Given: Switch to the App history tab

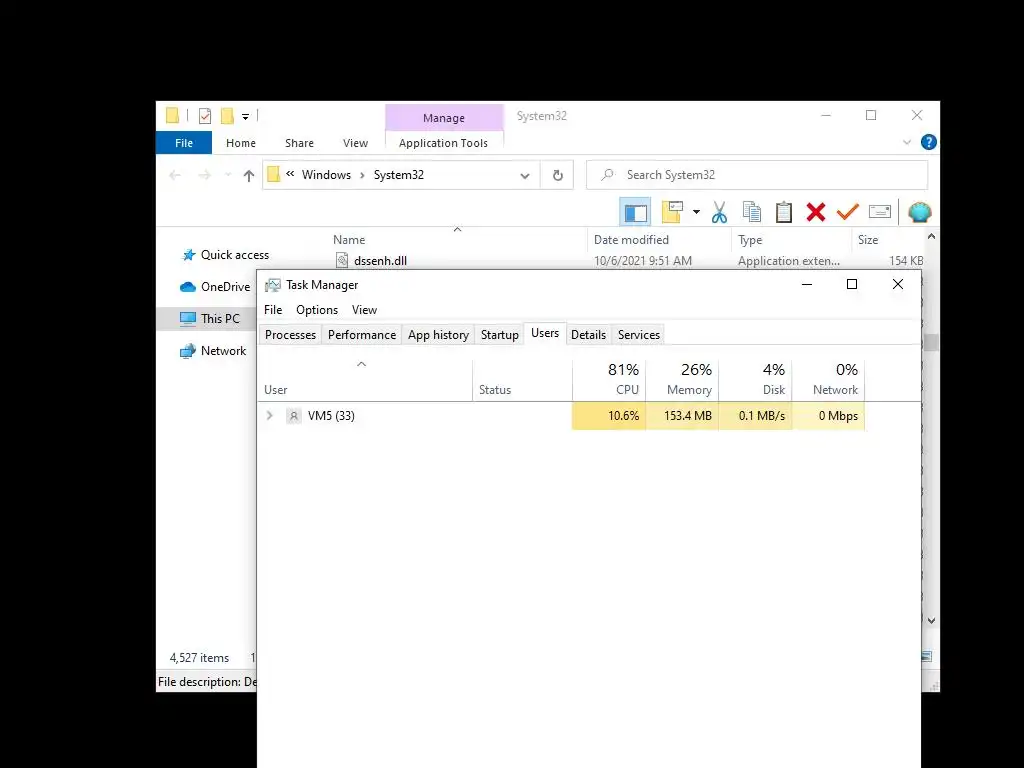Looking at the screenshot, I should 438,335.
